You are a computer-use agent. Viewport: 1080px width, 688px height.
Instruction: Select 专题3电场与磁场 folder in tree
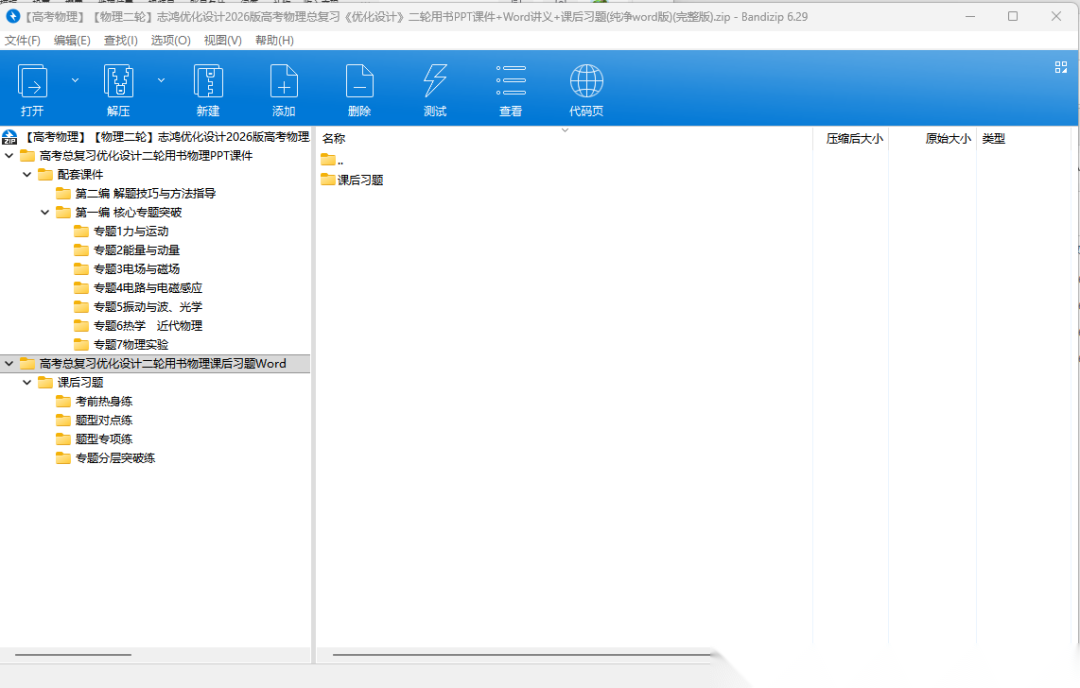(x=136, y=270)
